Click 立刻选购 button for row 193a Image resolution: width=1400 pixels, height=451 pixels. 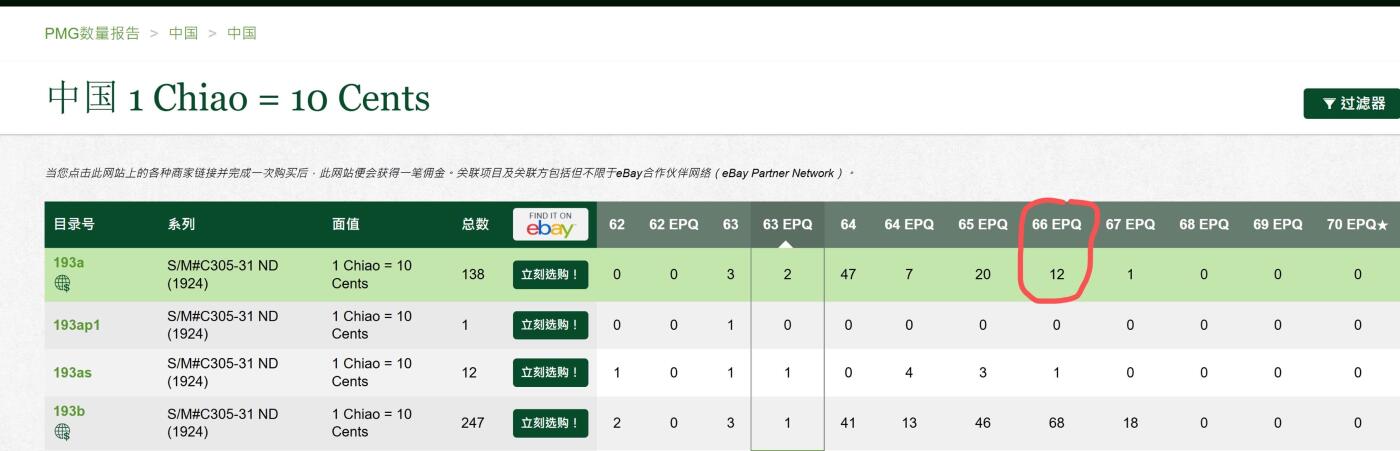point(550,274)
